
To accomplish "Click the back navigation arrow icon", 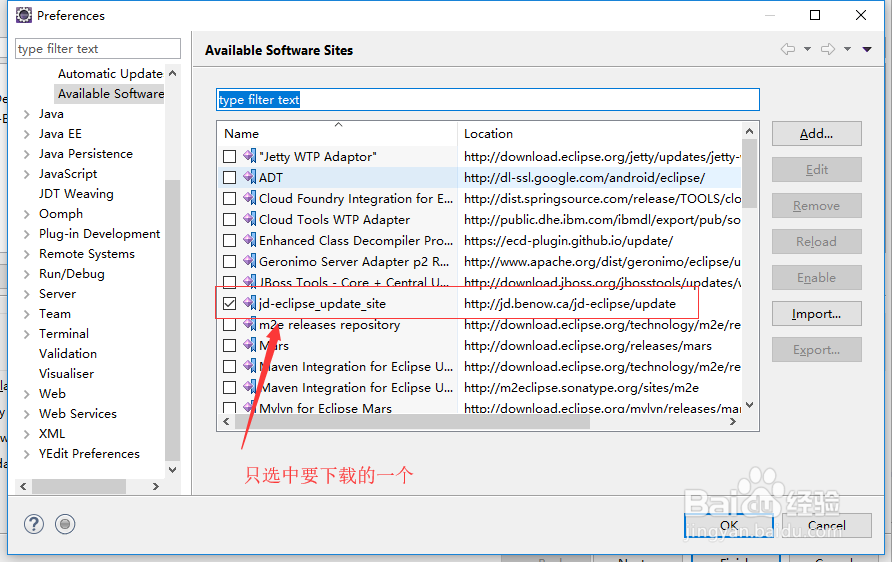I will coord(788,49).
